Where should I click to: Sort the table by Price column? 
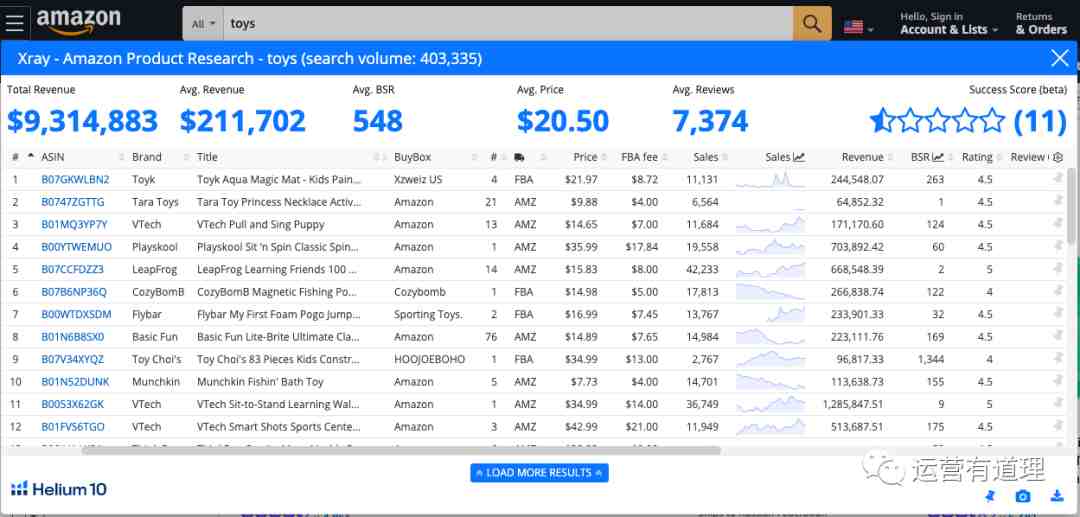(x=585, y=158)
